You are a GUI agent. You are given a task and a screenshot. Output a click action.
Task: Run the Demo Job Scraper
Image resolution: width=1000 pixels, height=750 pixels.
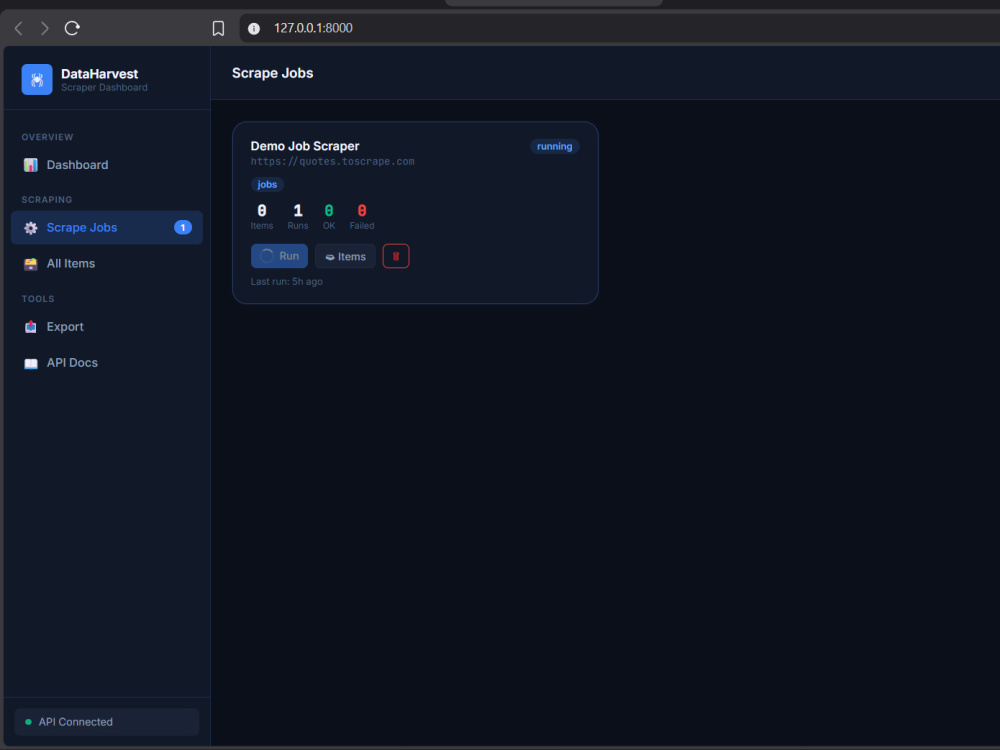pos(279,256)
